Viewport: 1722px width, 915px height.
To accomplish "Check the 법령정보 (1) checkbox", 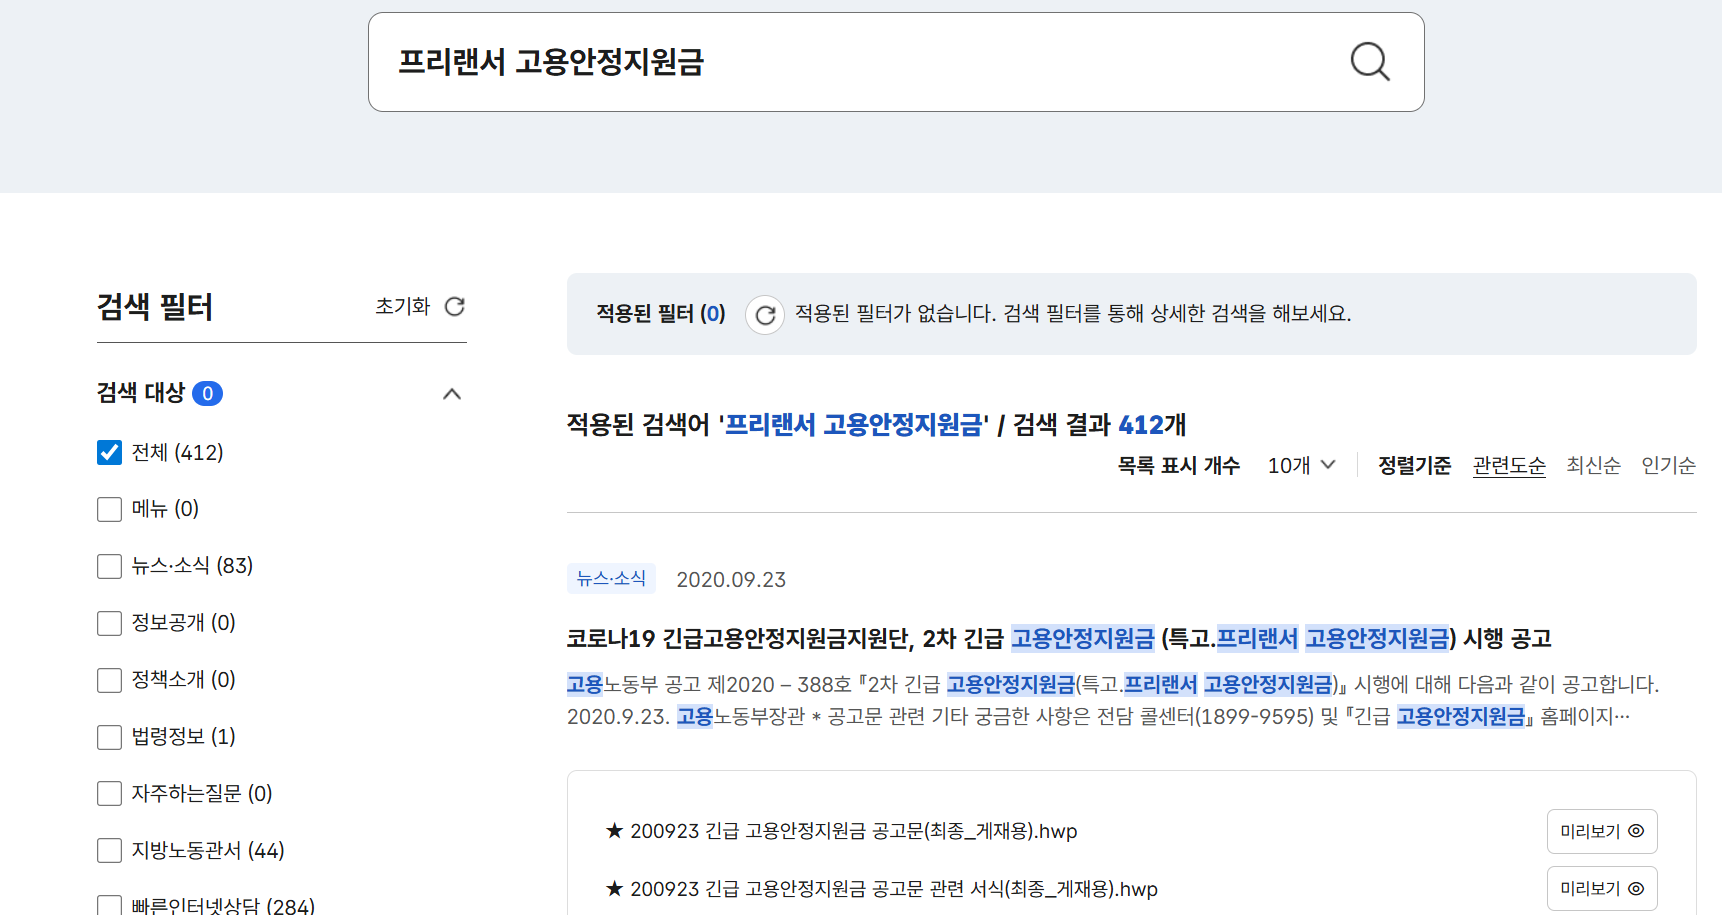I will [x=109, y=738].
